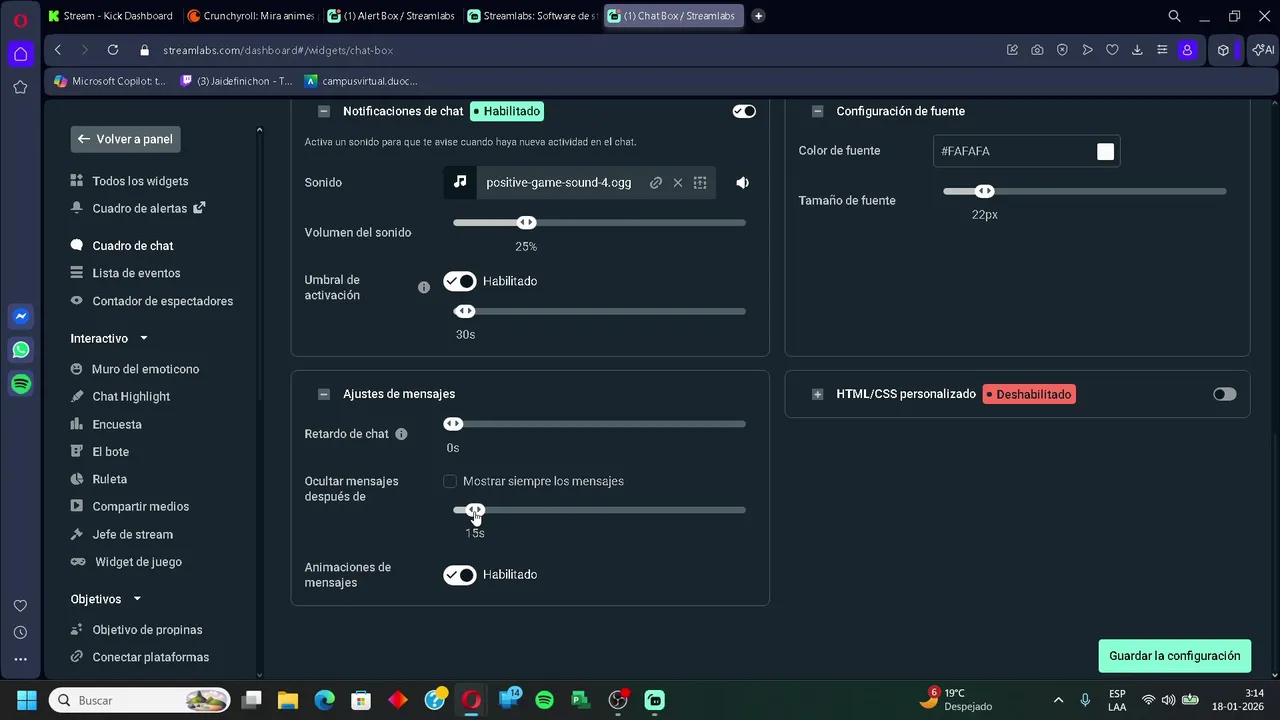
Task: Show info about Umbral de activación
Action: [424, 287]
